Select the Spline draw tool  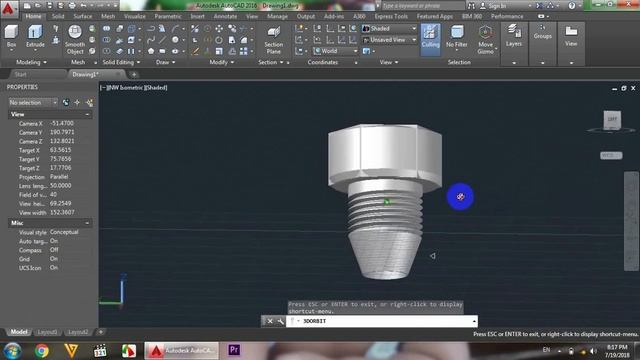pyautogui.click(x=151, y=40)
